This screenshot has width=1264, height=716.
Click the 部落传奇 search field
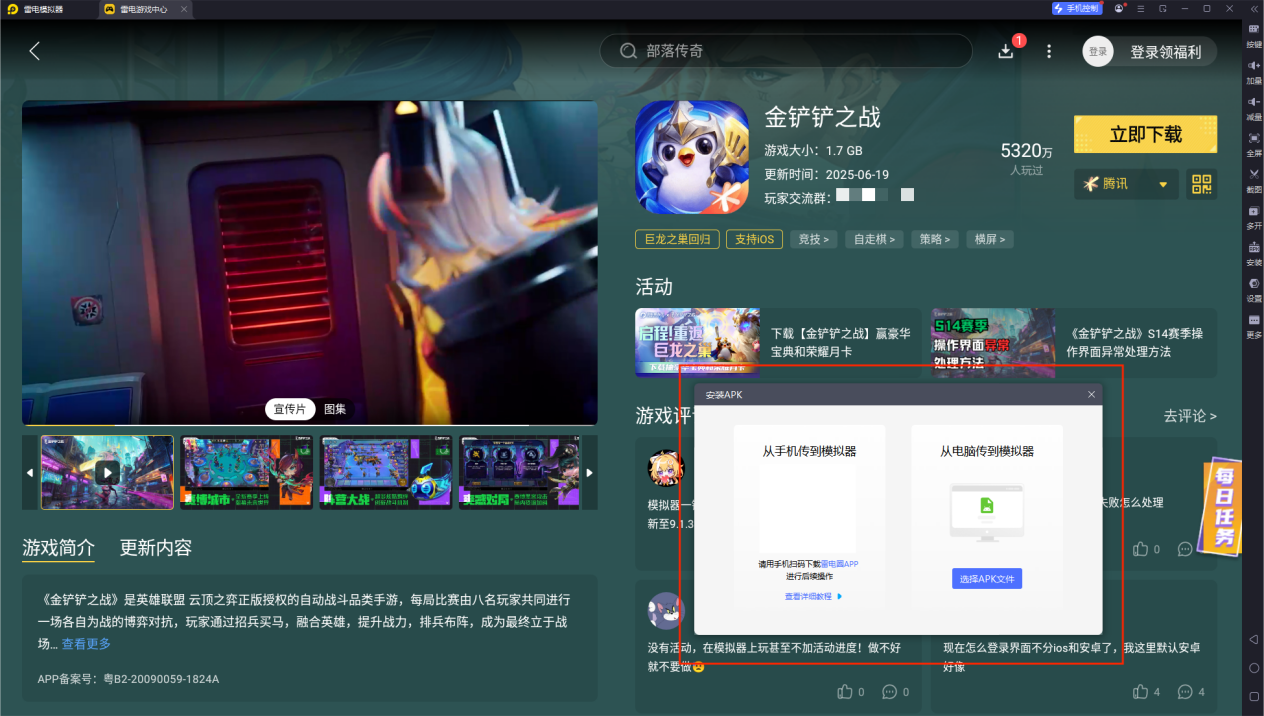pos(785,51)
